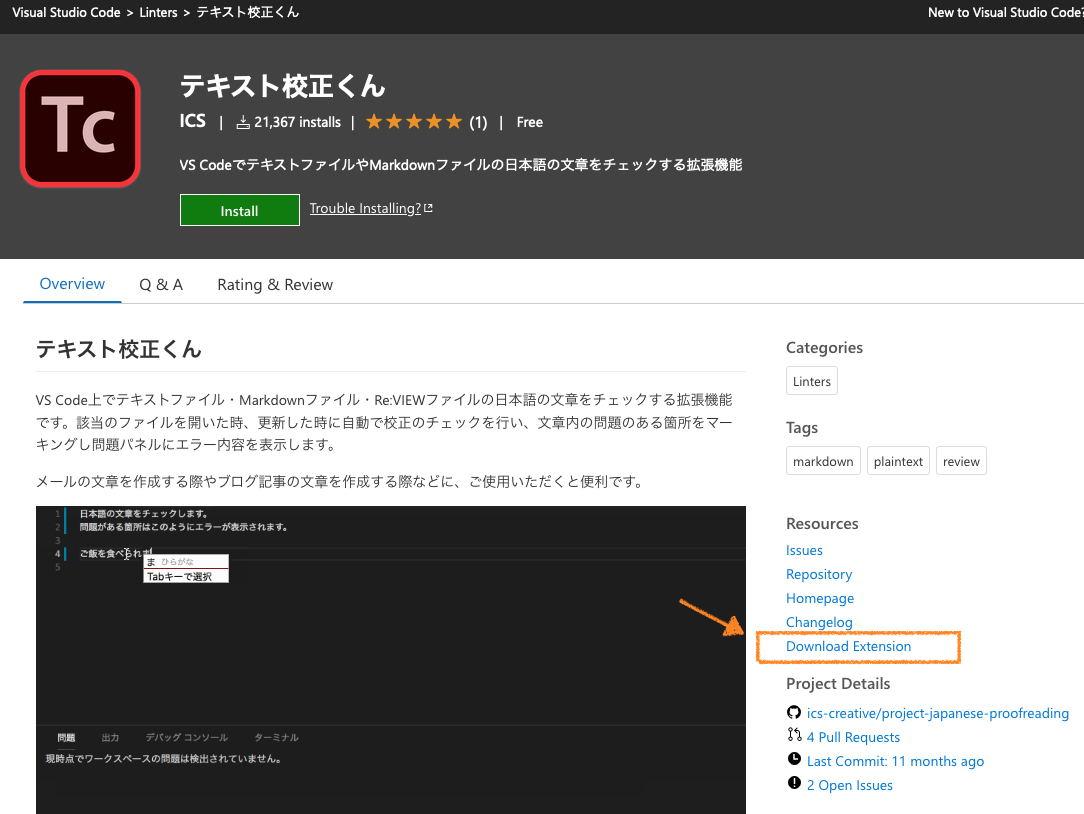Open the Homepage resource link
The height and width of the screenshot is (814, 1084).
[x=820, y=598]
